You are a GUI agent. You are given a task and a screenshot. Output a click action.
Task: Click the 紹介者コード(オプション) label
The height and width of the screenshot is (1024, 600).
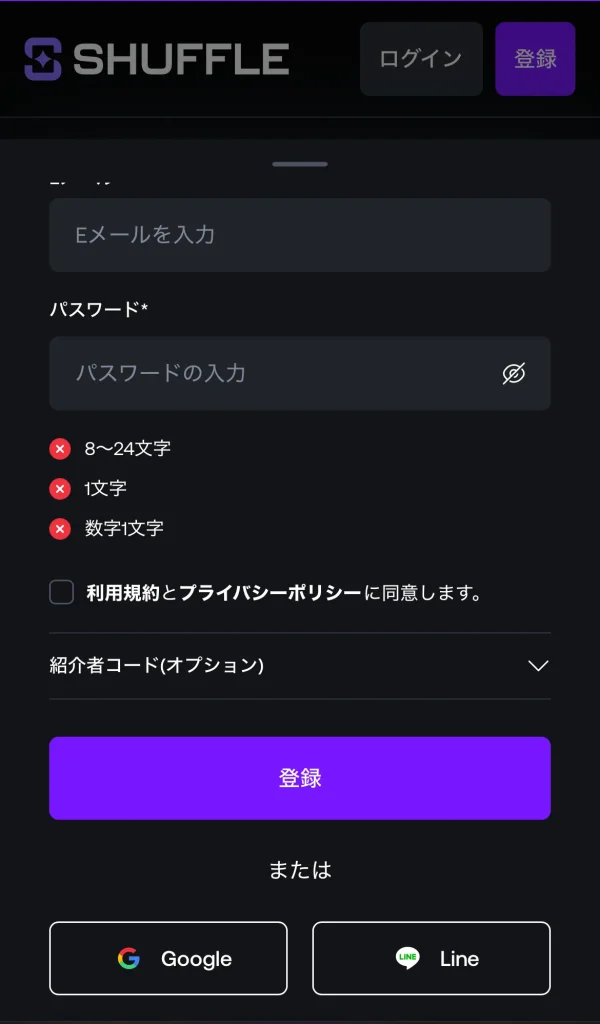coord(157,666)
